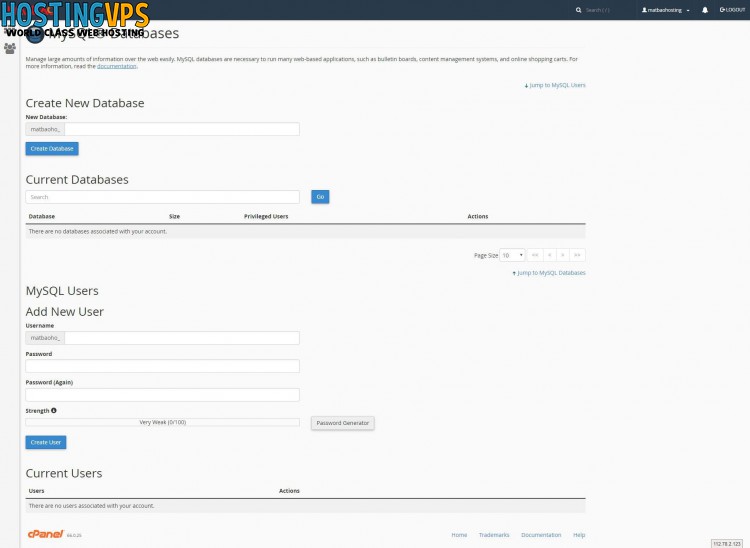
Task: Go to previous page button
Action: pos(550,255)
